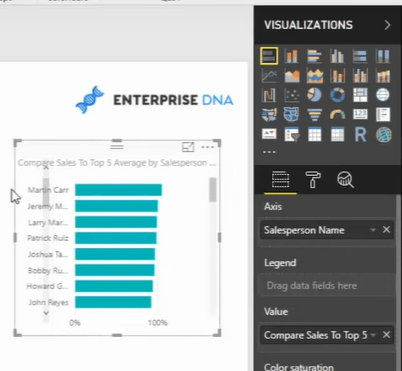Pick the map globe visual
The image size is (402, 371).
(x=383, y=95)
